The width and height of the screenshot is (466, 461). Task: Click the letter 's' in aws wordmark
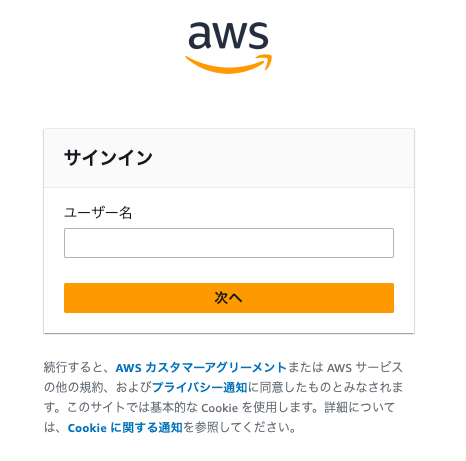point(259,36)
